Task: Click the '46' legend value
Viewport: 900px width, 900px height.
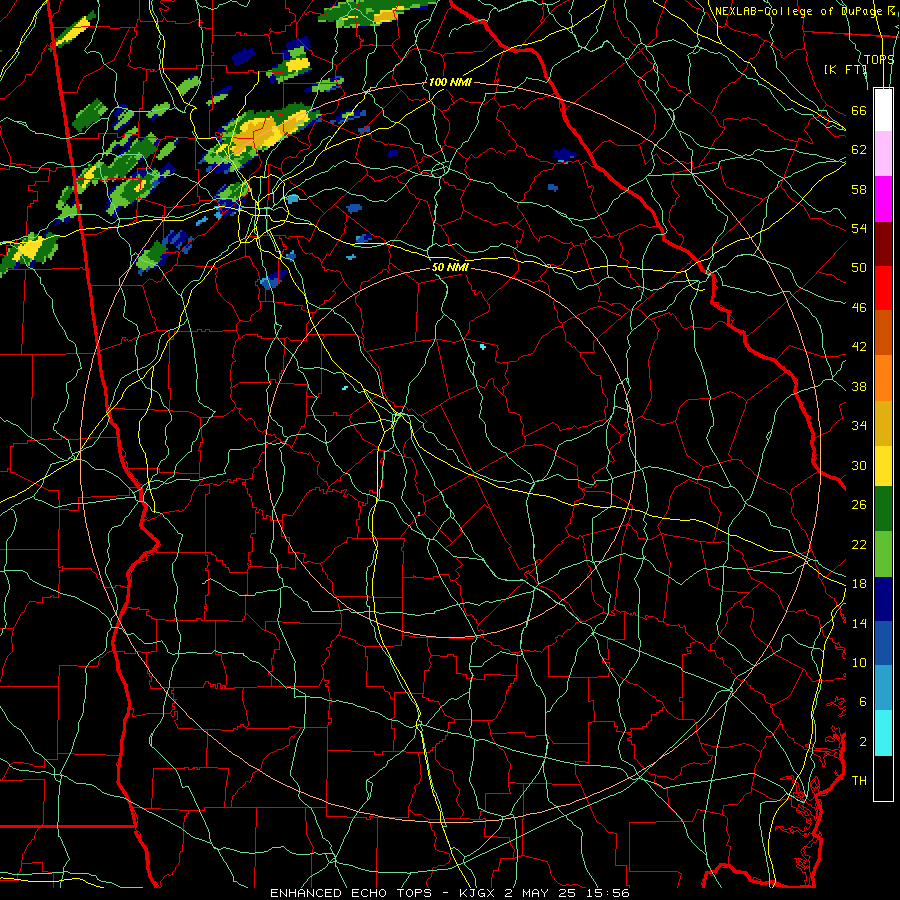Action: pyautogui.click(x=859, y=308)
